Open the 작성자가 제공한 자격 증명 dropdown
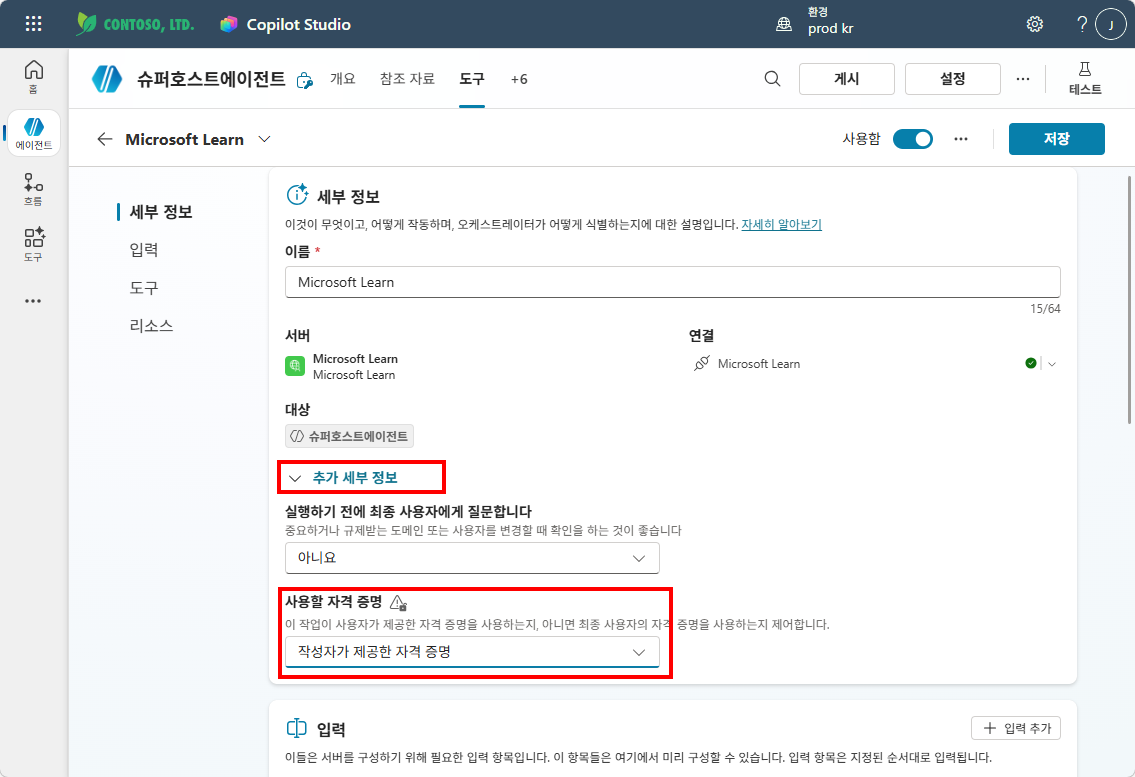This screenshot has height=777, width=1135. [472, 652]
